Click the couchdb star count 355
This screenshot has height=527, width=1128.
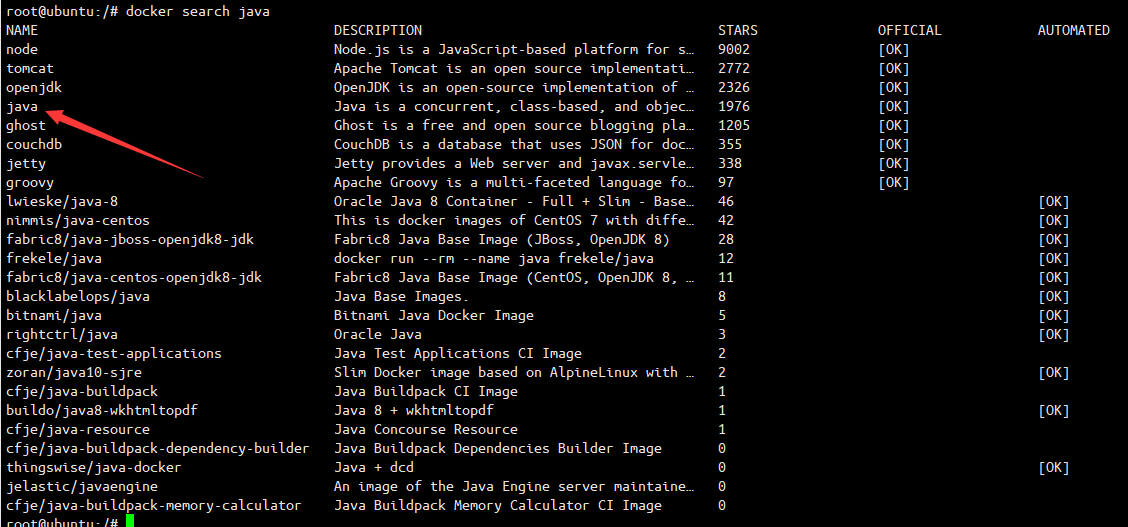point(729,145)
